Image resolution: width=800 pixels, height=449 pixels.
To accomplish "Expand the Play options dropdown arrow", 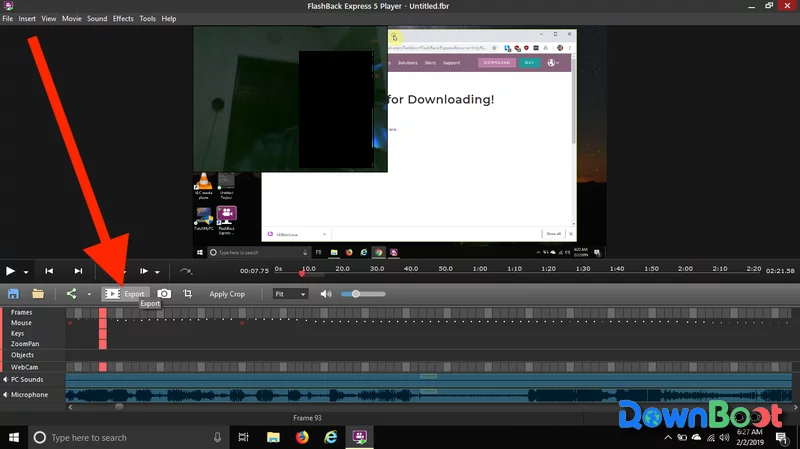I will [26, 272].
